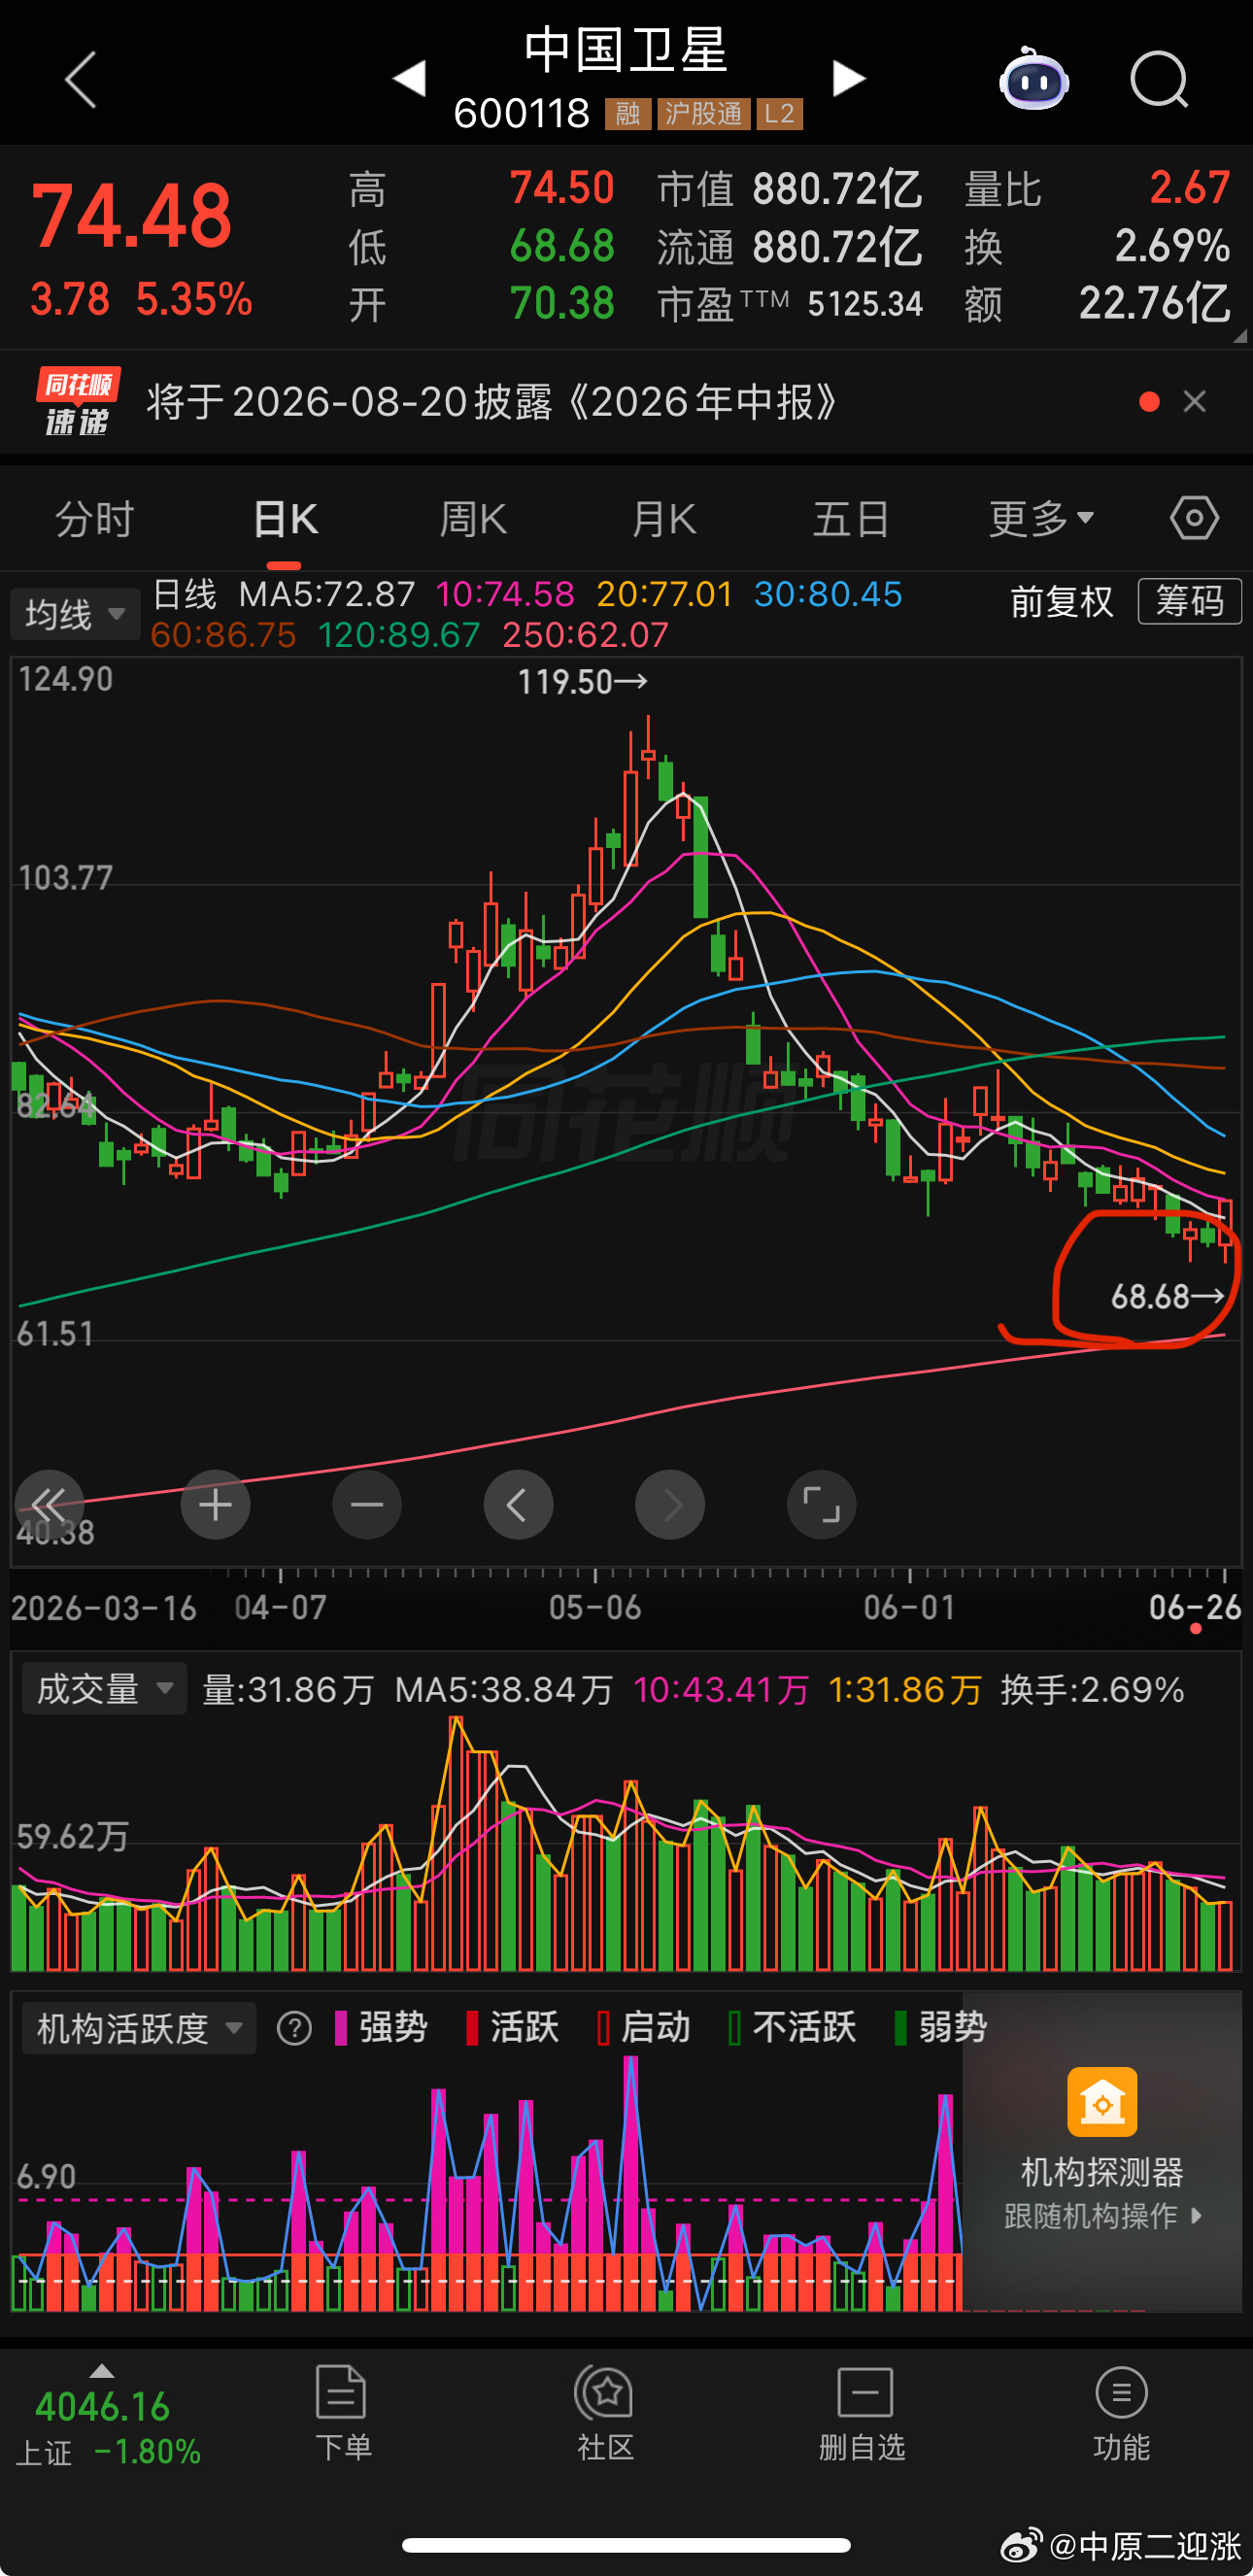The width and height of the screenshot is (1253, 2576).
Task: Switch to 周K tab
Action: (x=473, y=519)
